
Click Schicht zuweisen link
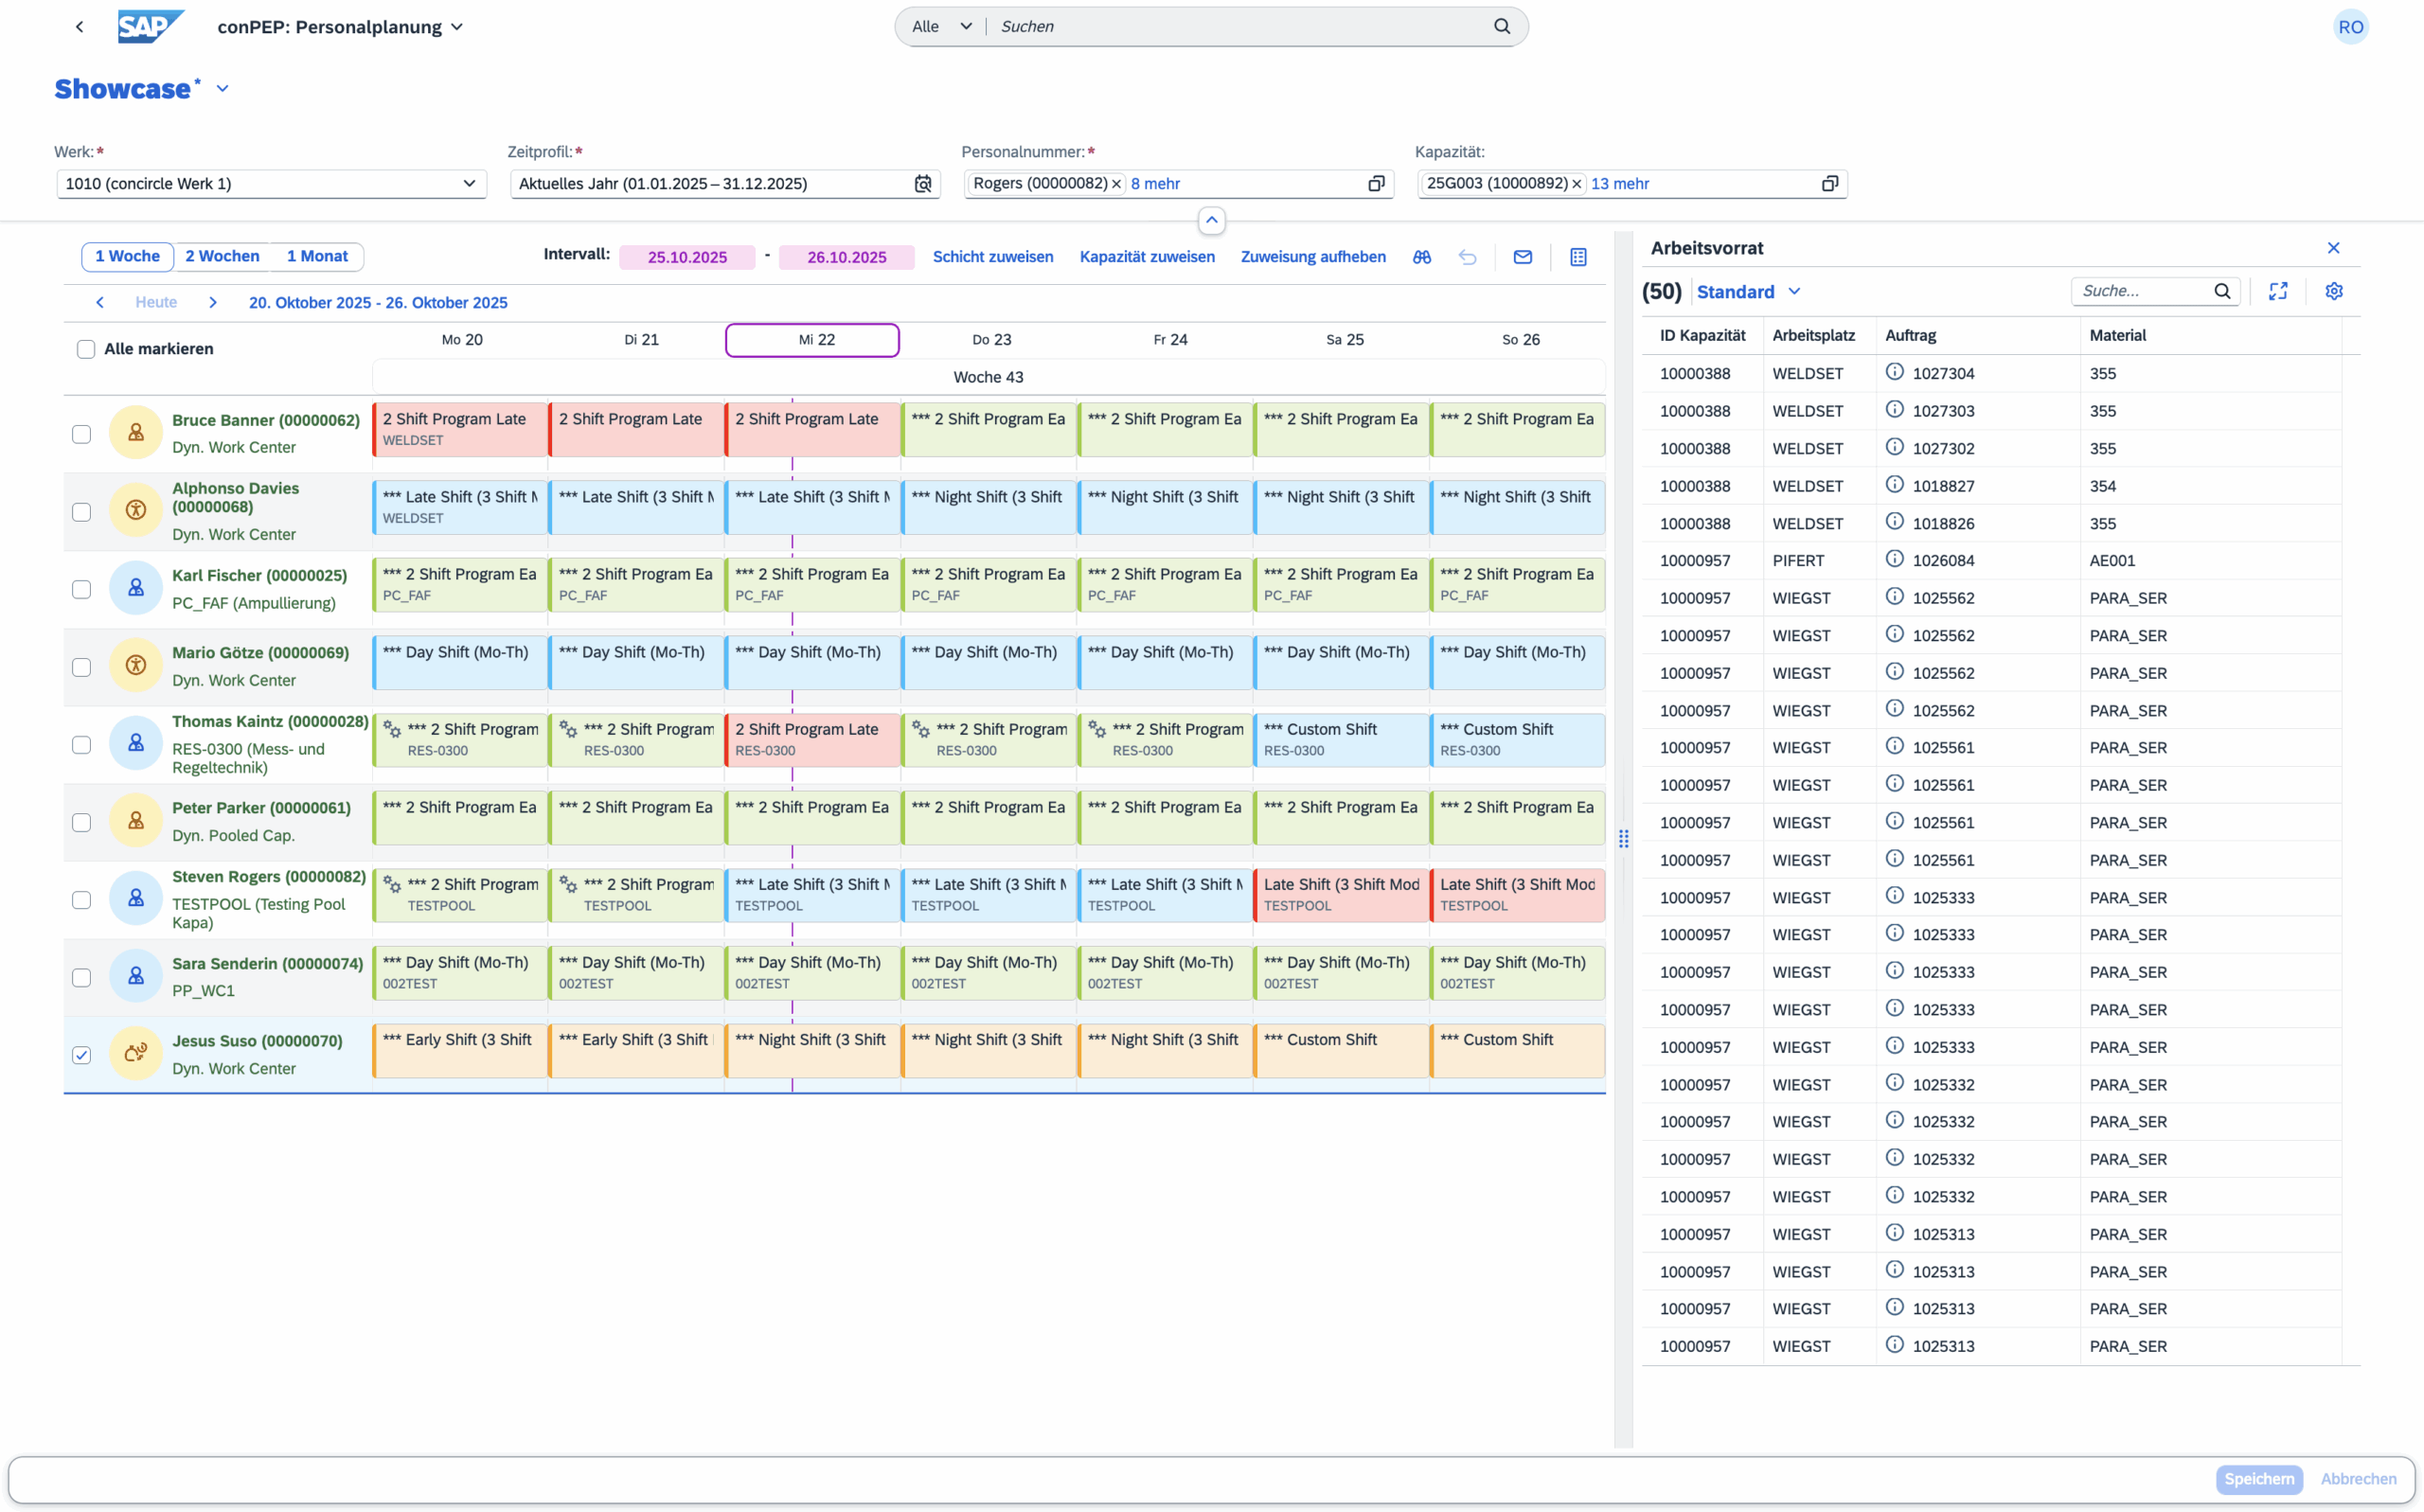click(x=992, y=257)
